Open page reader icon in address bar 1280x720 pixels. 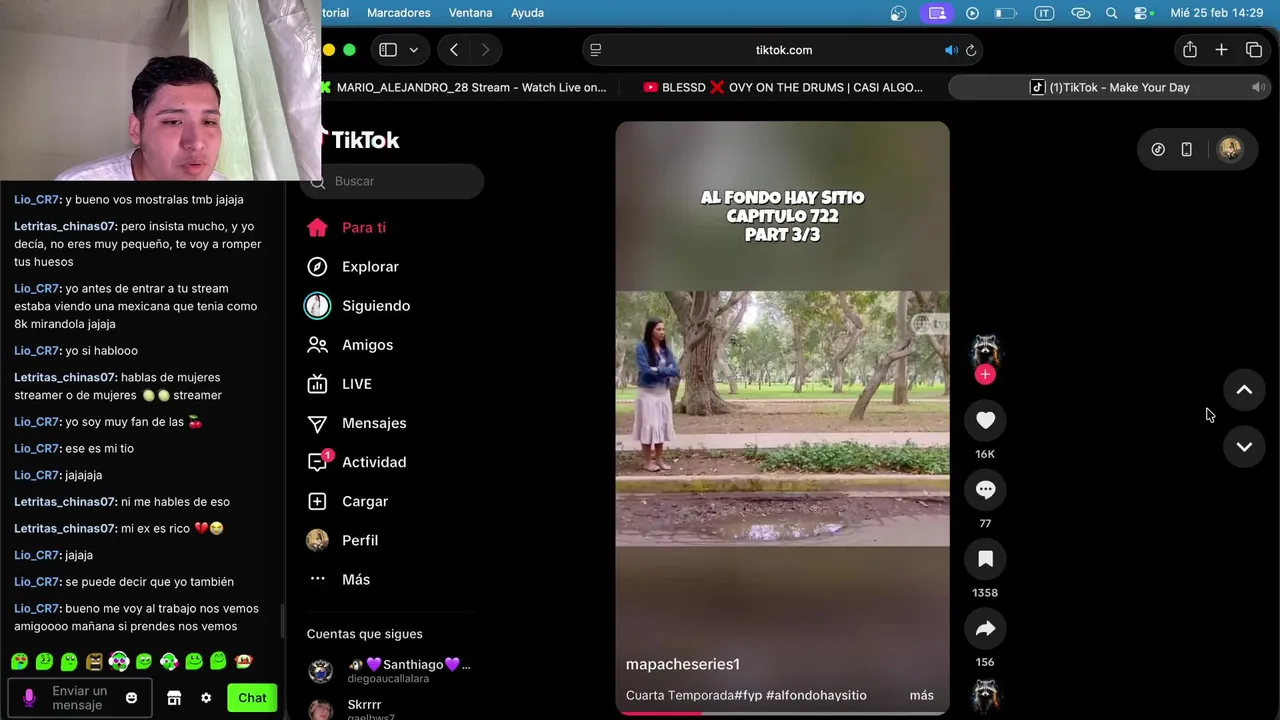[x=596, y=50]
